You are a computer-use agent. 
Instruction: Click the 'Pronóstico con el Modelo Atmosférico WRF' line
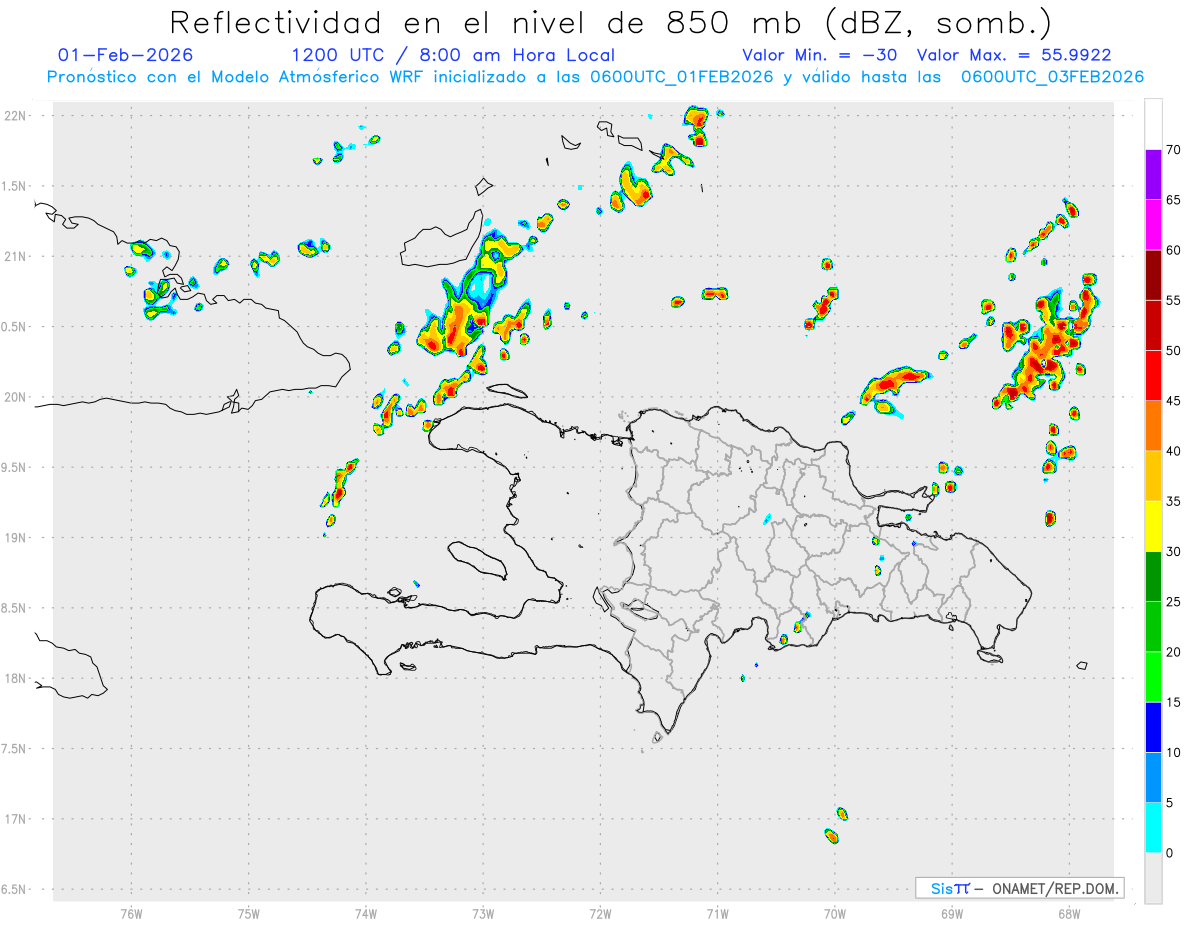click(595, 77)
